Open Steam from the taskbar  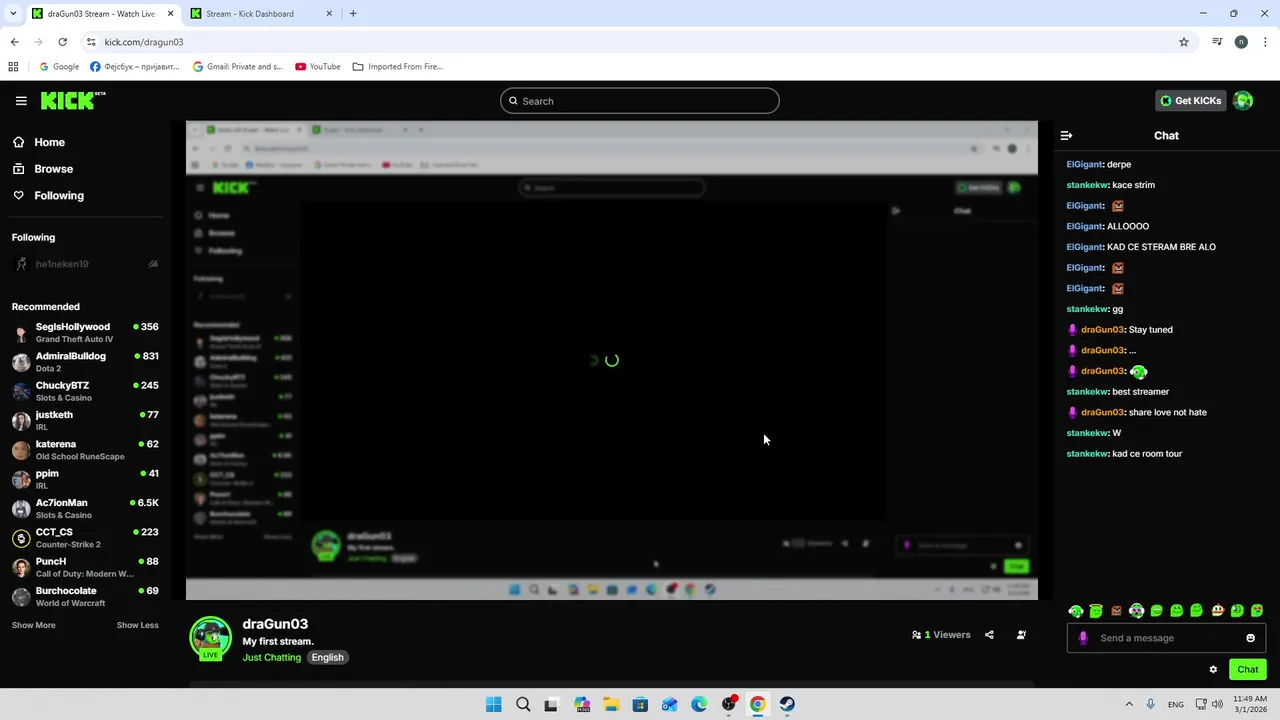point(787,705)
